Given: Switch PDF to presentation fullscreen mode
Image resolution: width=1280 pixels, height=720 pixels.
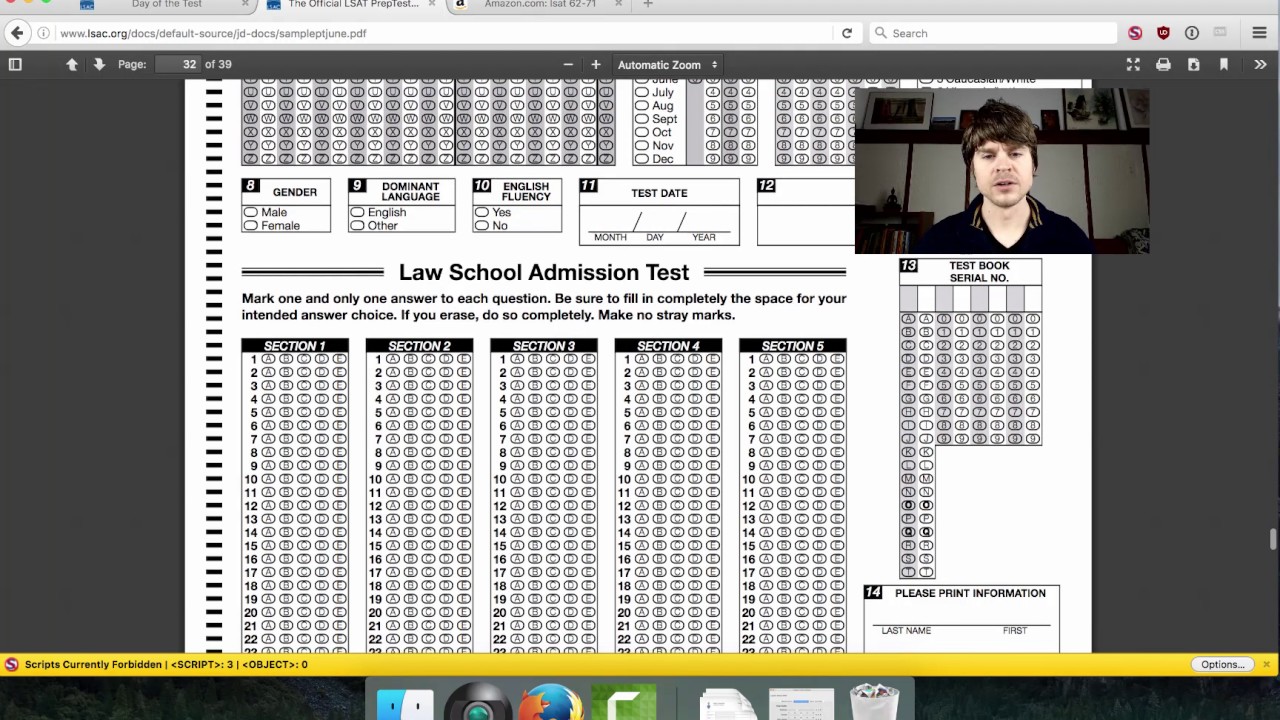Looking at the screenshot, I should (1133, 64).
